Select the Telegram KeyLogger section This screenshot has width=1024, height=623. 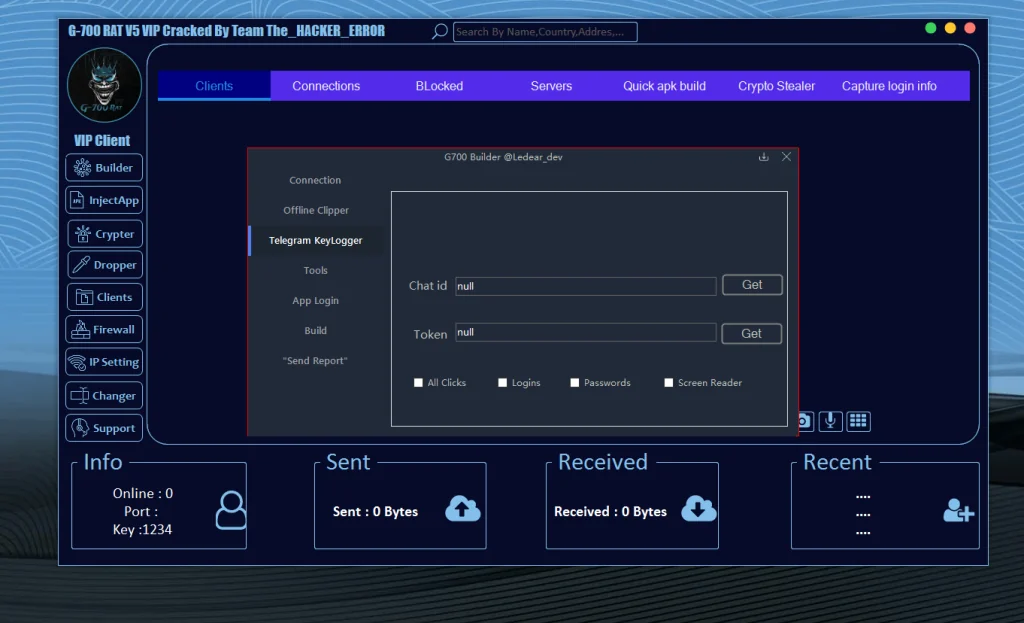point(314,240)
